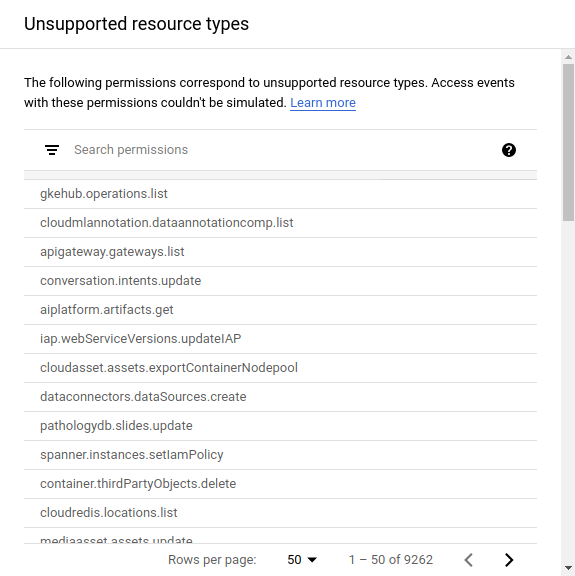Click the vertical scrollbar thumb
The image size is (575, 576).
[568, 142]
